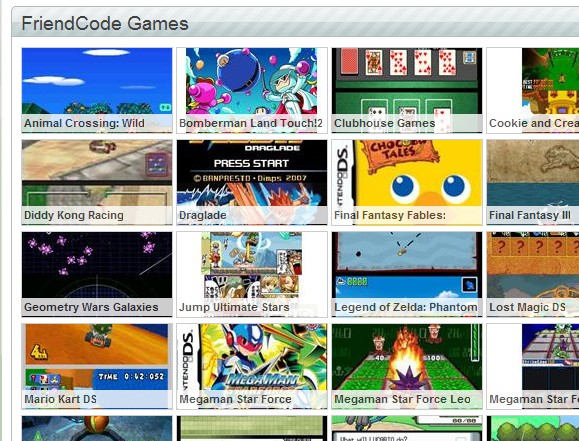Click the Cookie and Cream game thumbnail

coord(533,90)
